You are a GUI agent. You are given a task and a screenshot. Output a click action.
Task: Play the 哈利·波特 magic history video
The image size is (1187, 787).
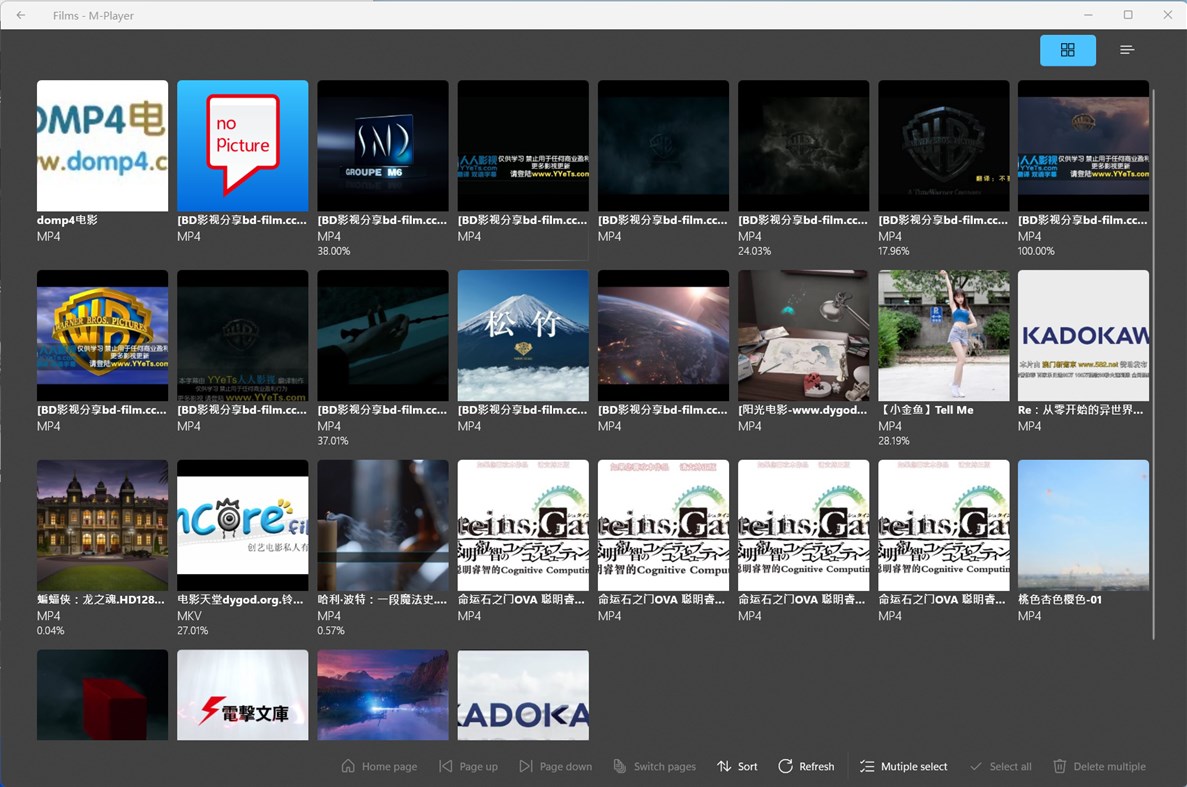[382, 525]
